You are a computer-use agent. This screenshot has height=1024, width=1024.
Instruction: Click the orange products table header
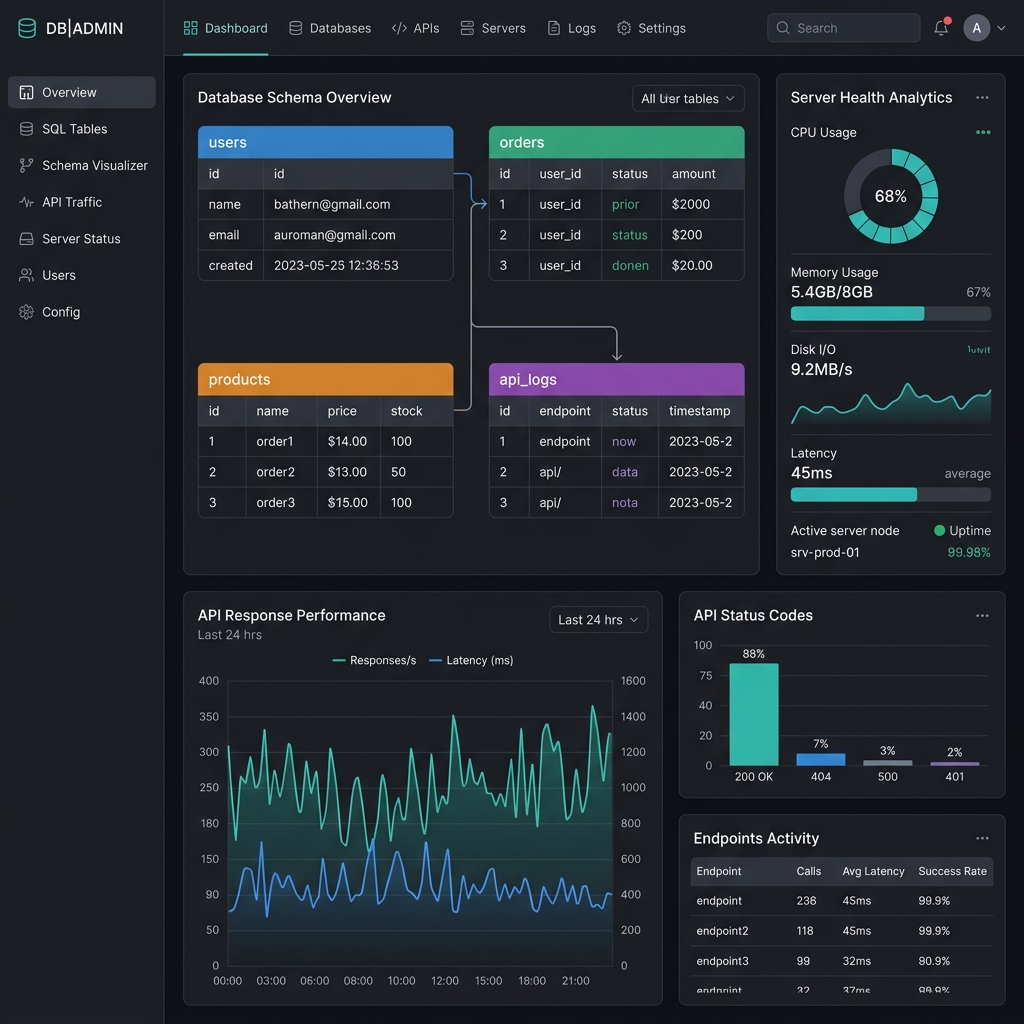325,379
